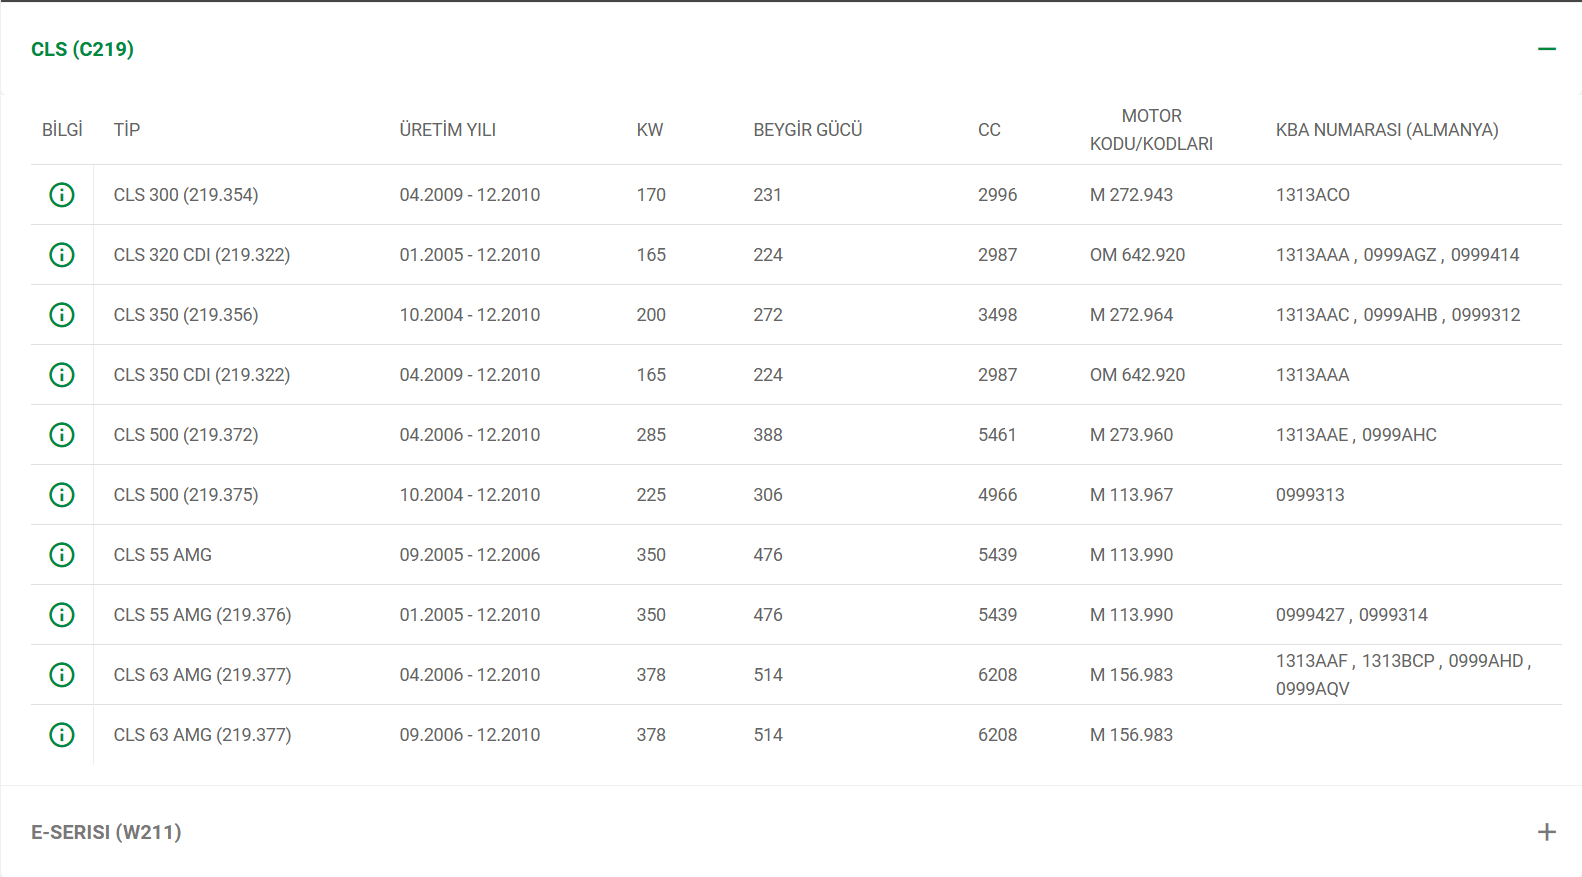1582x877 pixels.
Task: Click the BEYGİR GÜCÜ column header
Action: click(x=807, y=130)
